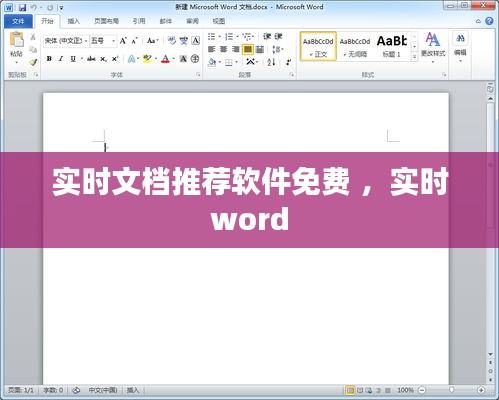Viewport: 499px width, 400px height.
Task: Click the Phonetic Guide 变 icon
Action: point(184,41)
